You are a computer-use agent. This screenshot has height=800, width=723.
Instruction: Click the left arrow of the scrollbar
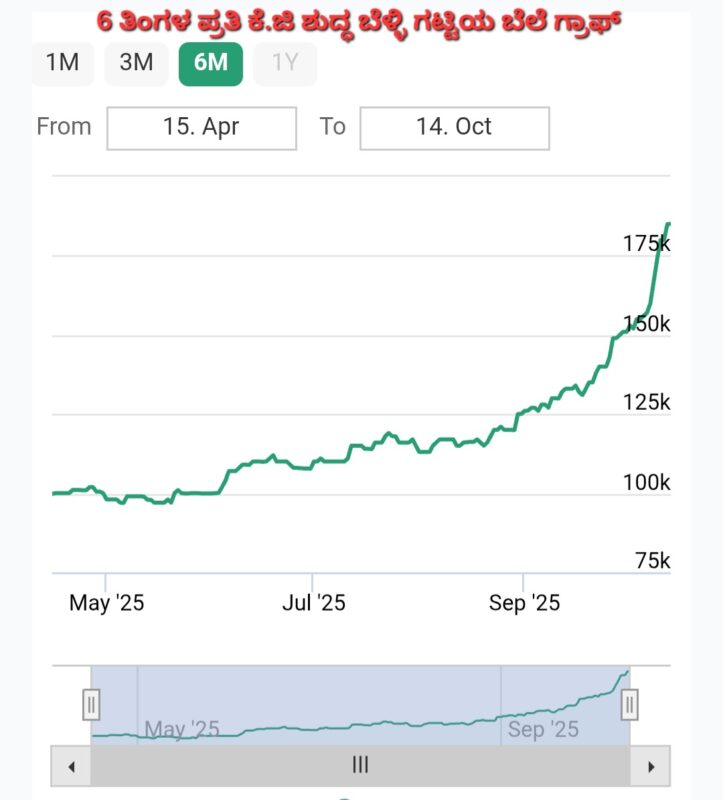pyautogui.click(x=71, y=767)
